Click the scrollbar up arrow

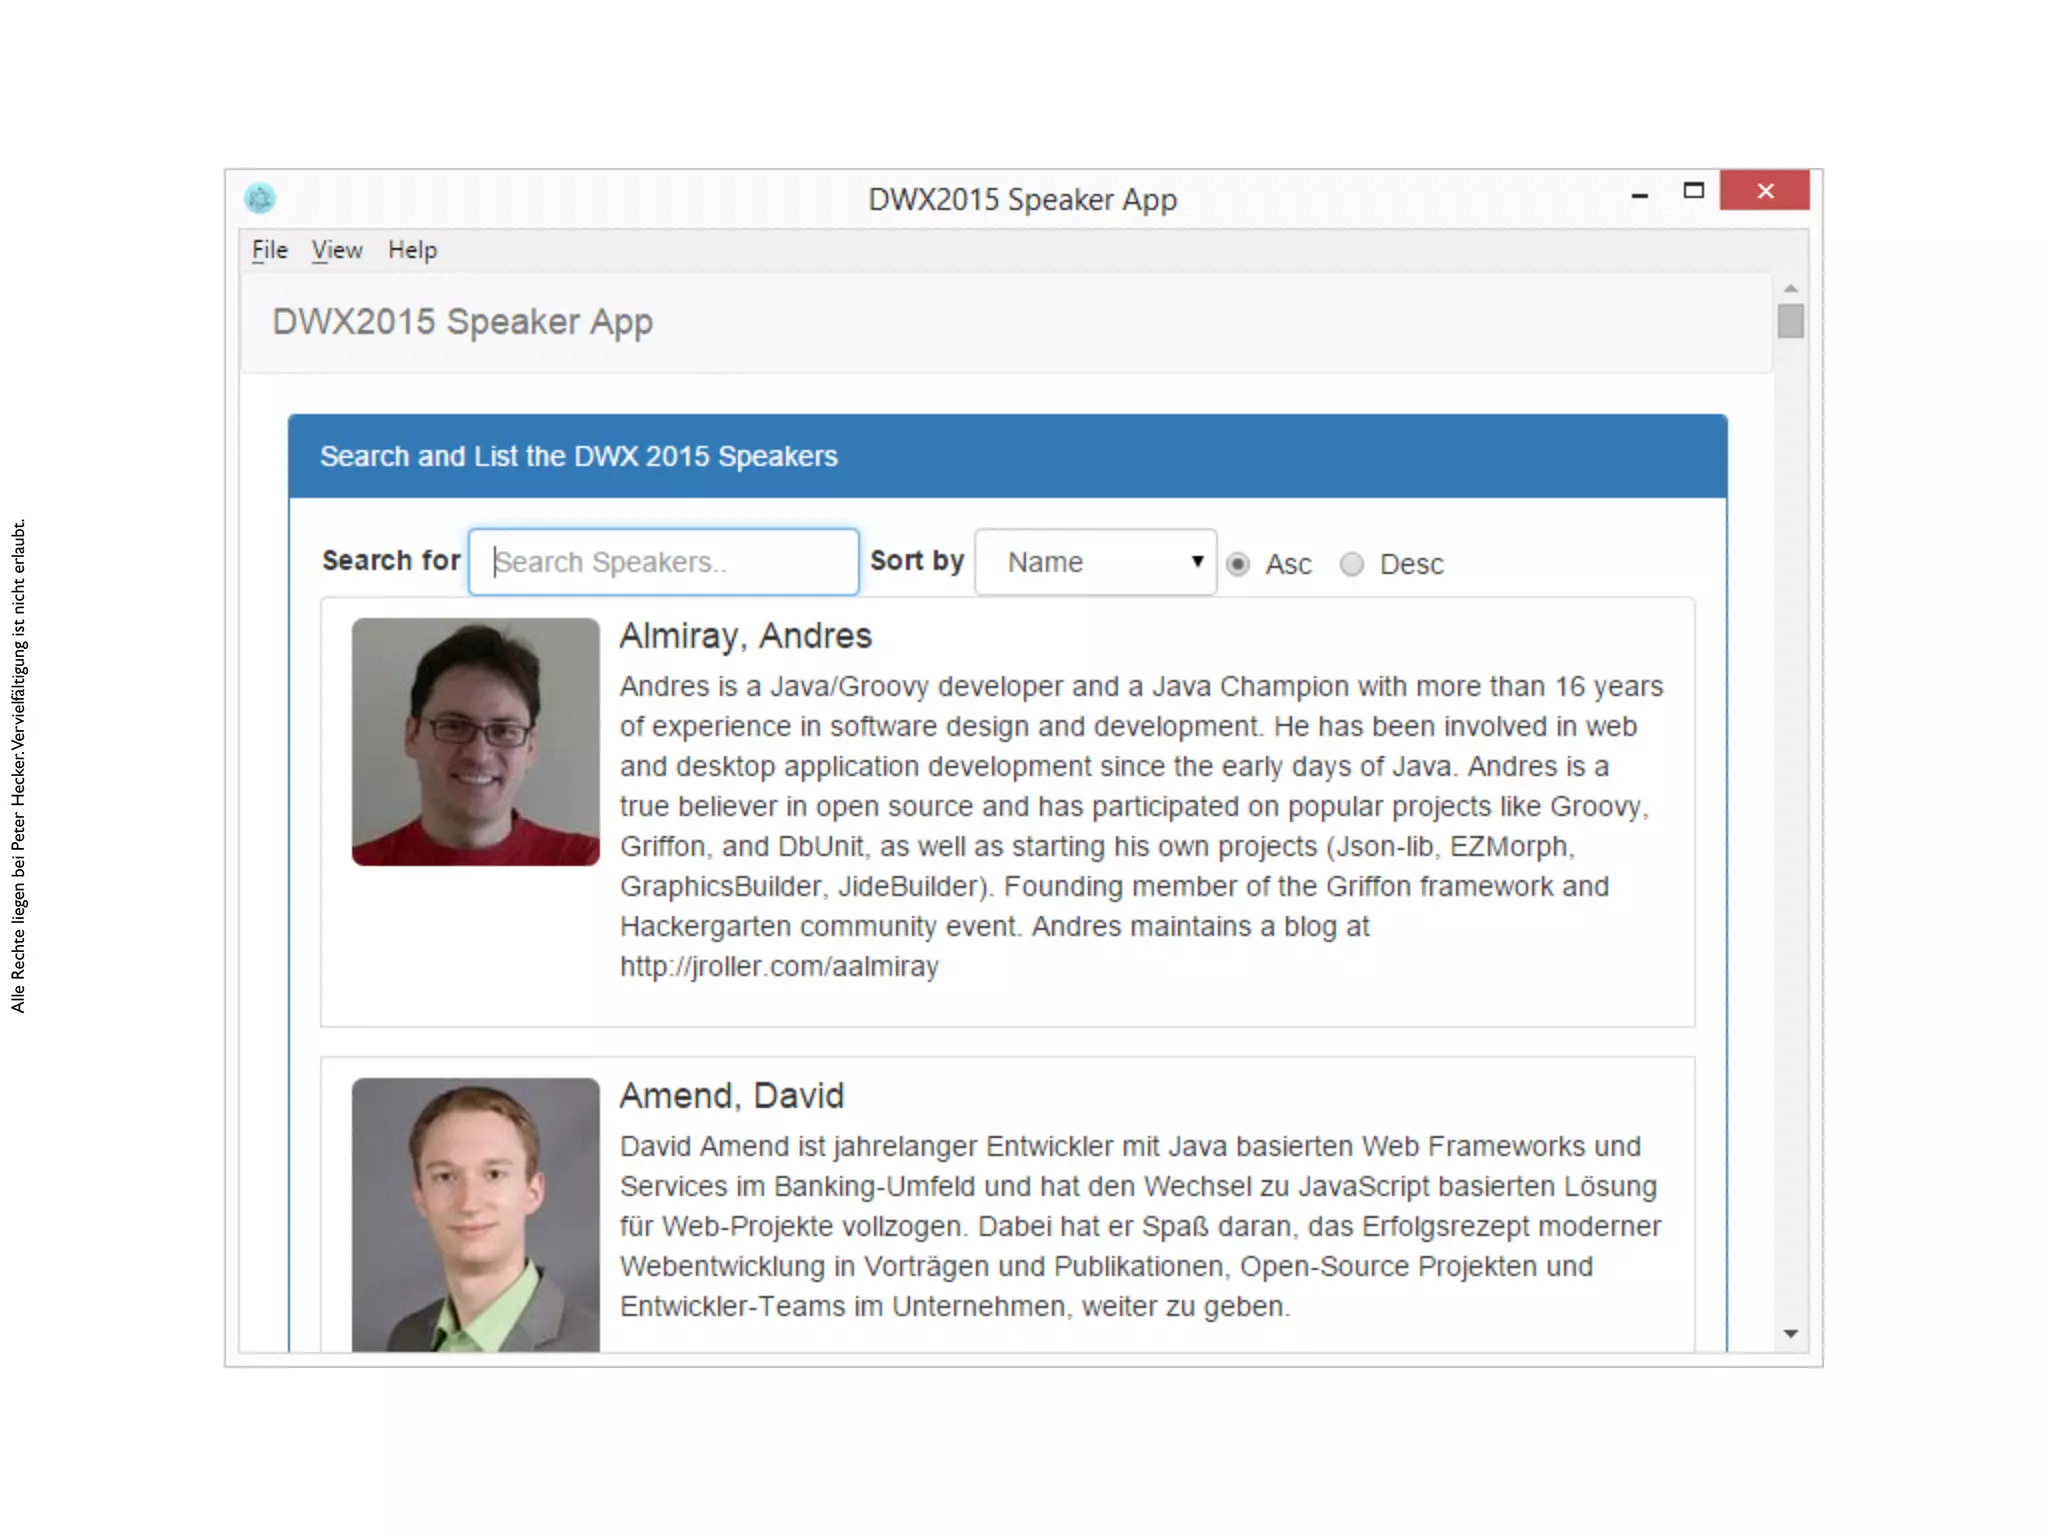(1790, 288)
